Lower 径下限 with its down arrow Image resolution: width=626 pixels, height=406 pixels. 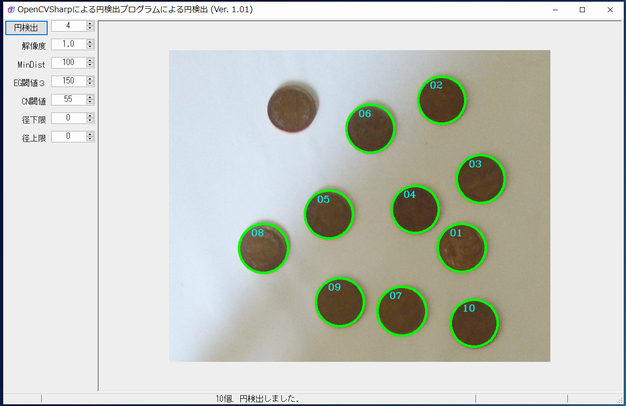90,120
